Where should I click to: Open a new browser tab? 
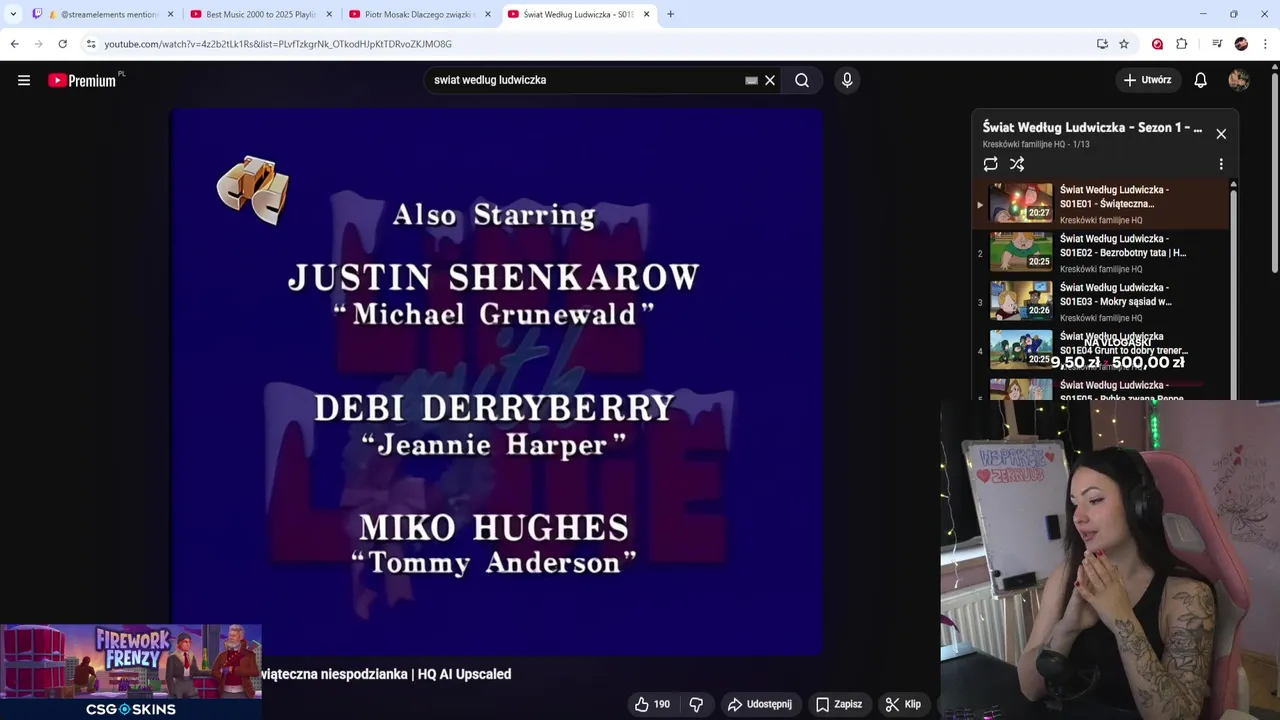point(670,14)
